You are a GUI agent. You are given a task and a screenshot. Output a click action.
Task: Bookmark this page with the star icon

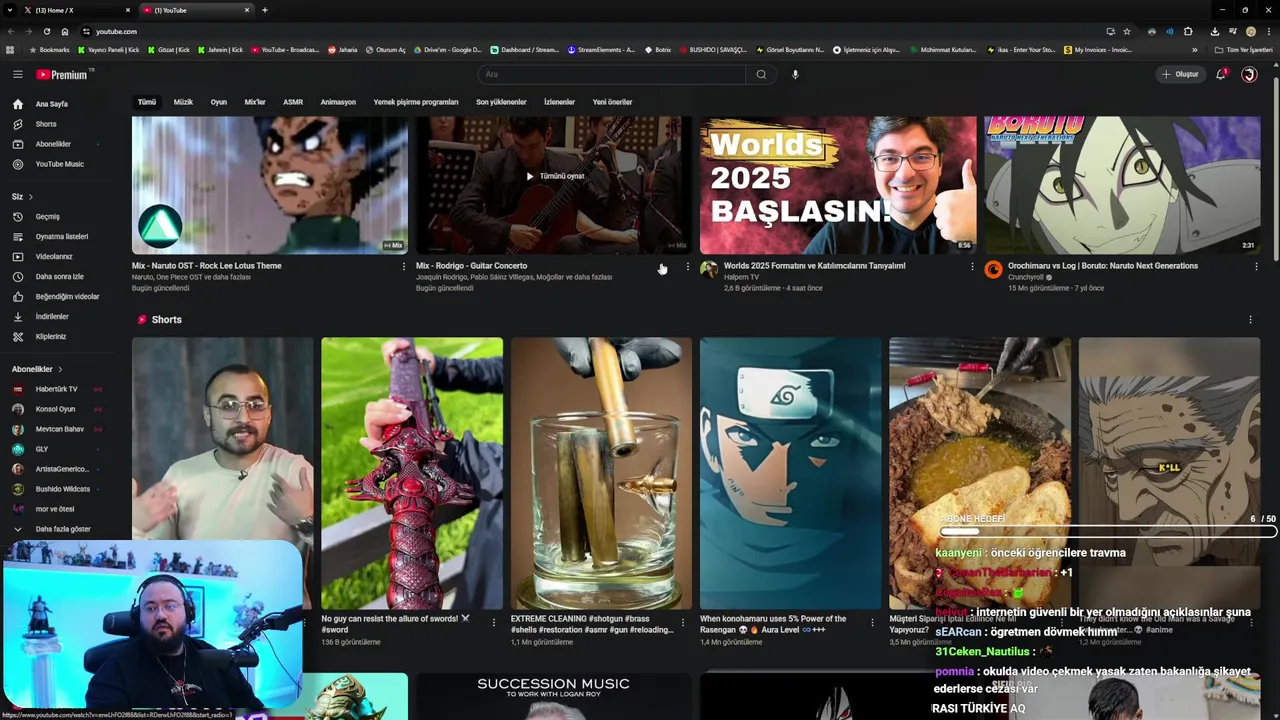tap(1127, 31)
